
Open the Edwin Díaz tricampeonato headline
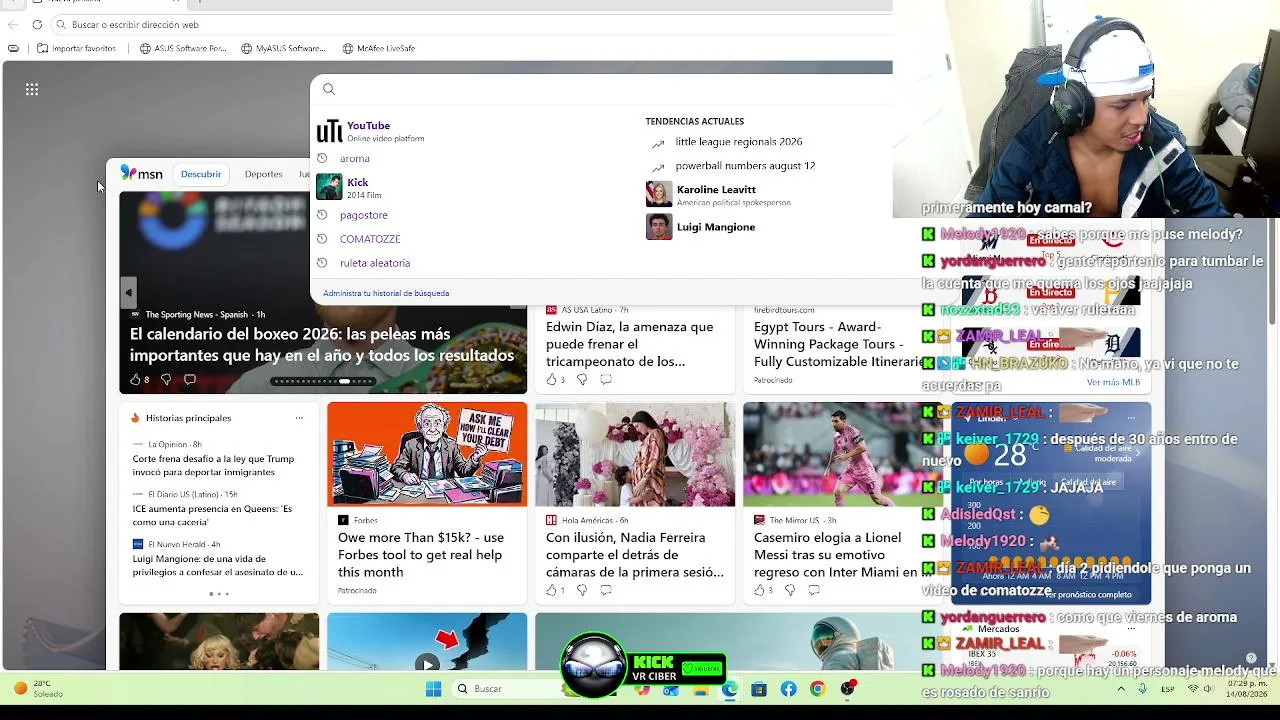(x=630, y=344)
